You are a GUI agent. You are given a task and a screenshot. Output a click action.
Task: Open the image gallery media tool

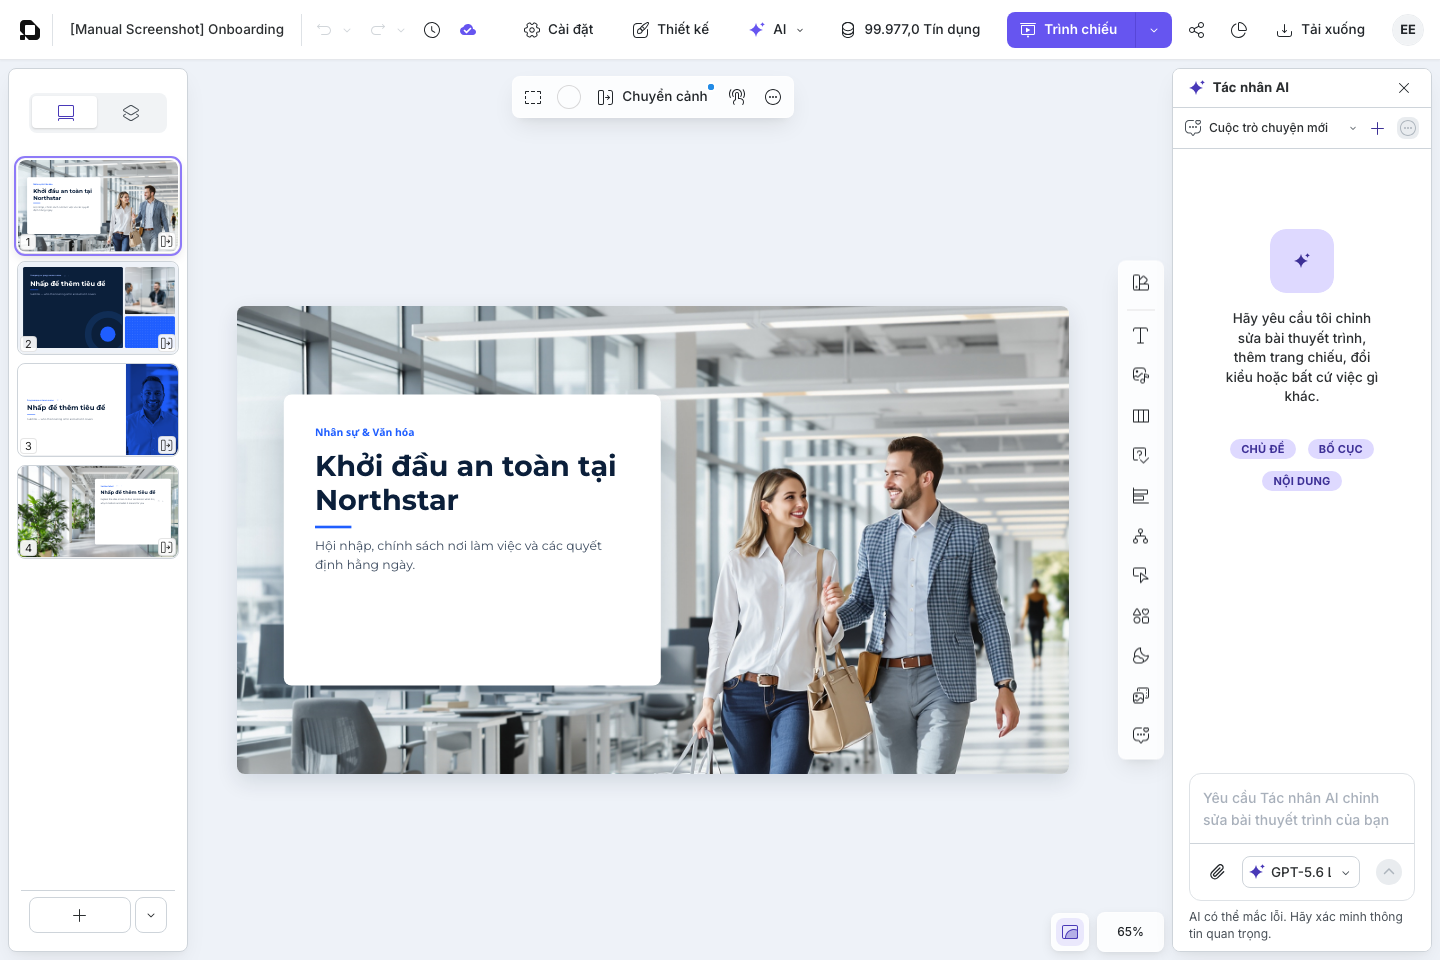pyautogui.click(x=1140, y=696)
